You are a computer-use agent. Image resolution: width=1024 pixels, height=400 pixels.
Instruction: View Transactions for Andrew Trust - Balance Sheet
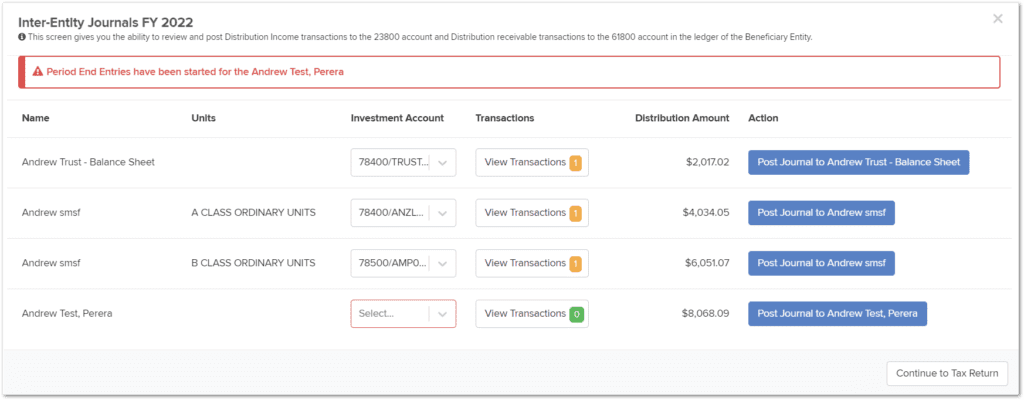tap(524, 163)
